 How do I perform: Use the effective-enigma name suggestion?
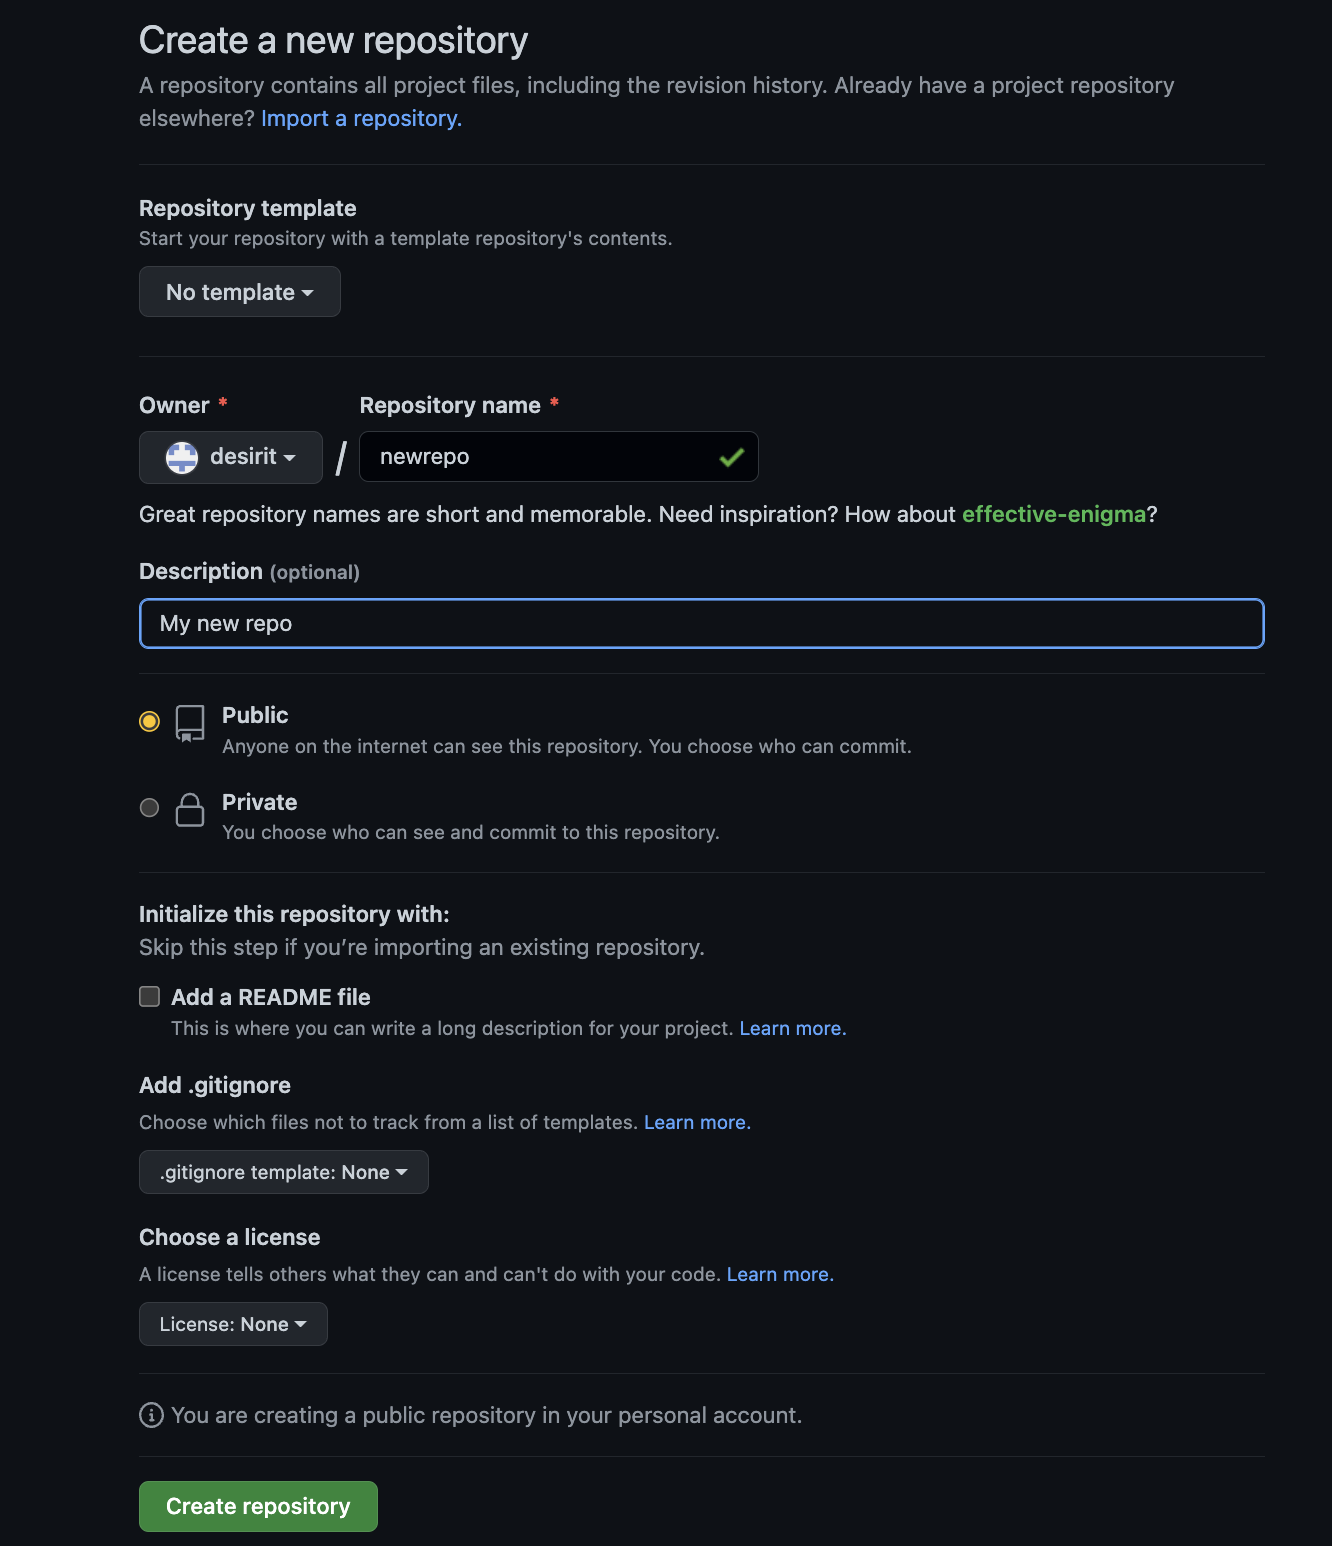pyautogui.click(x=1054, y=514)
